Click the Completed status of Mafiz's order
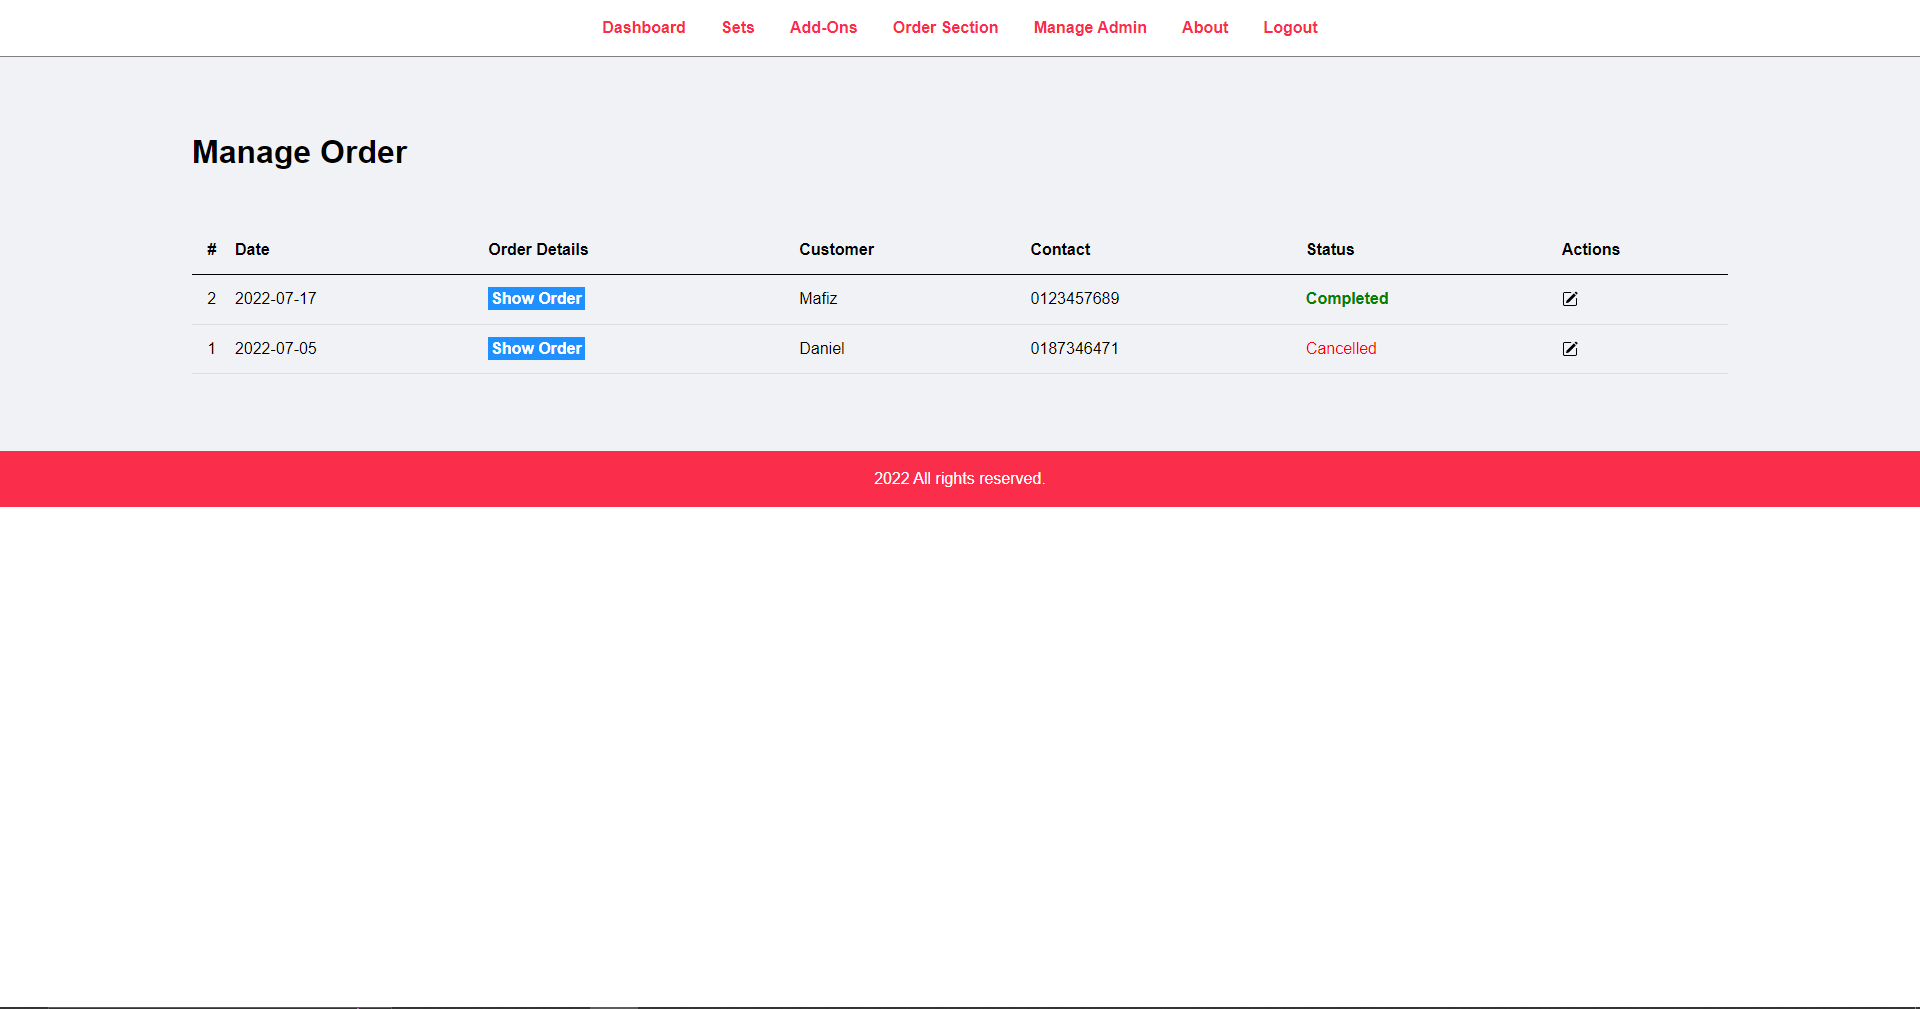 [1347, 299]
